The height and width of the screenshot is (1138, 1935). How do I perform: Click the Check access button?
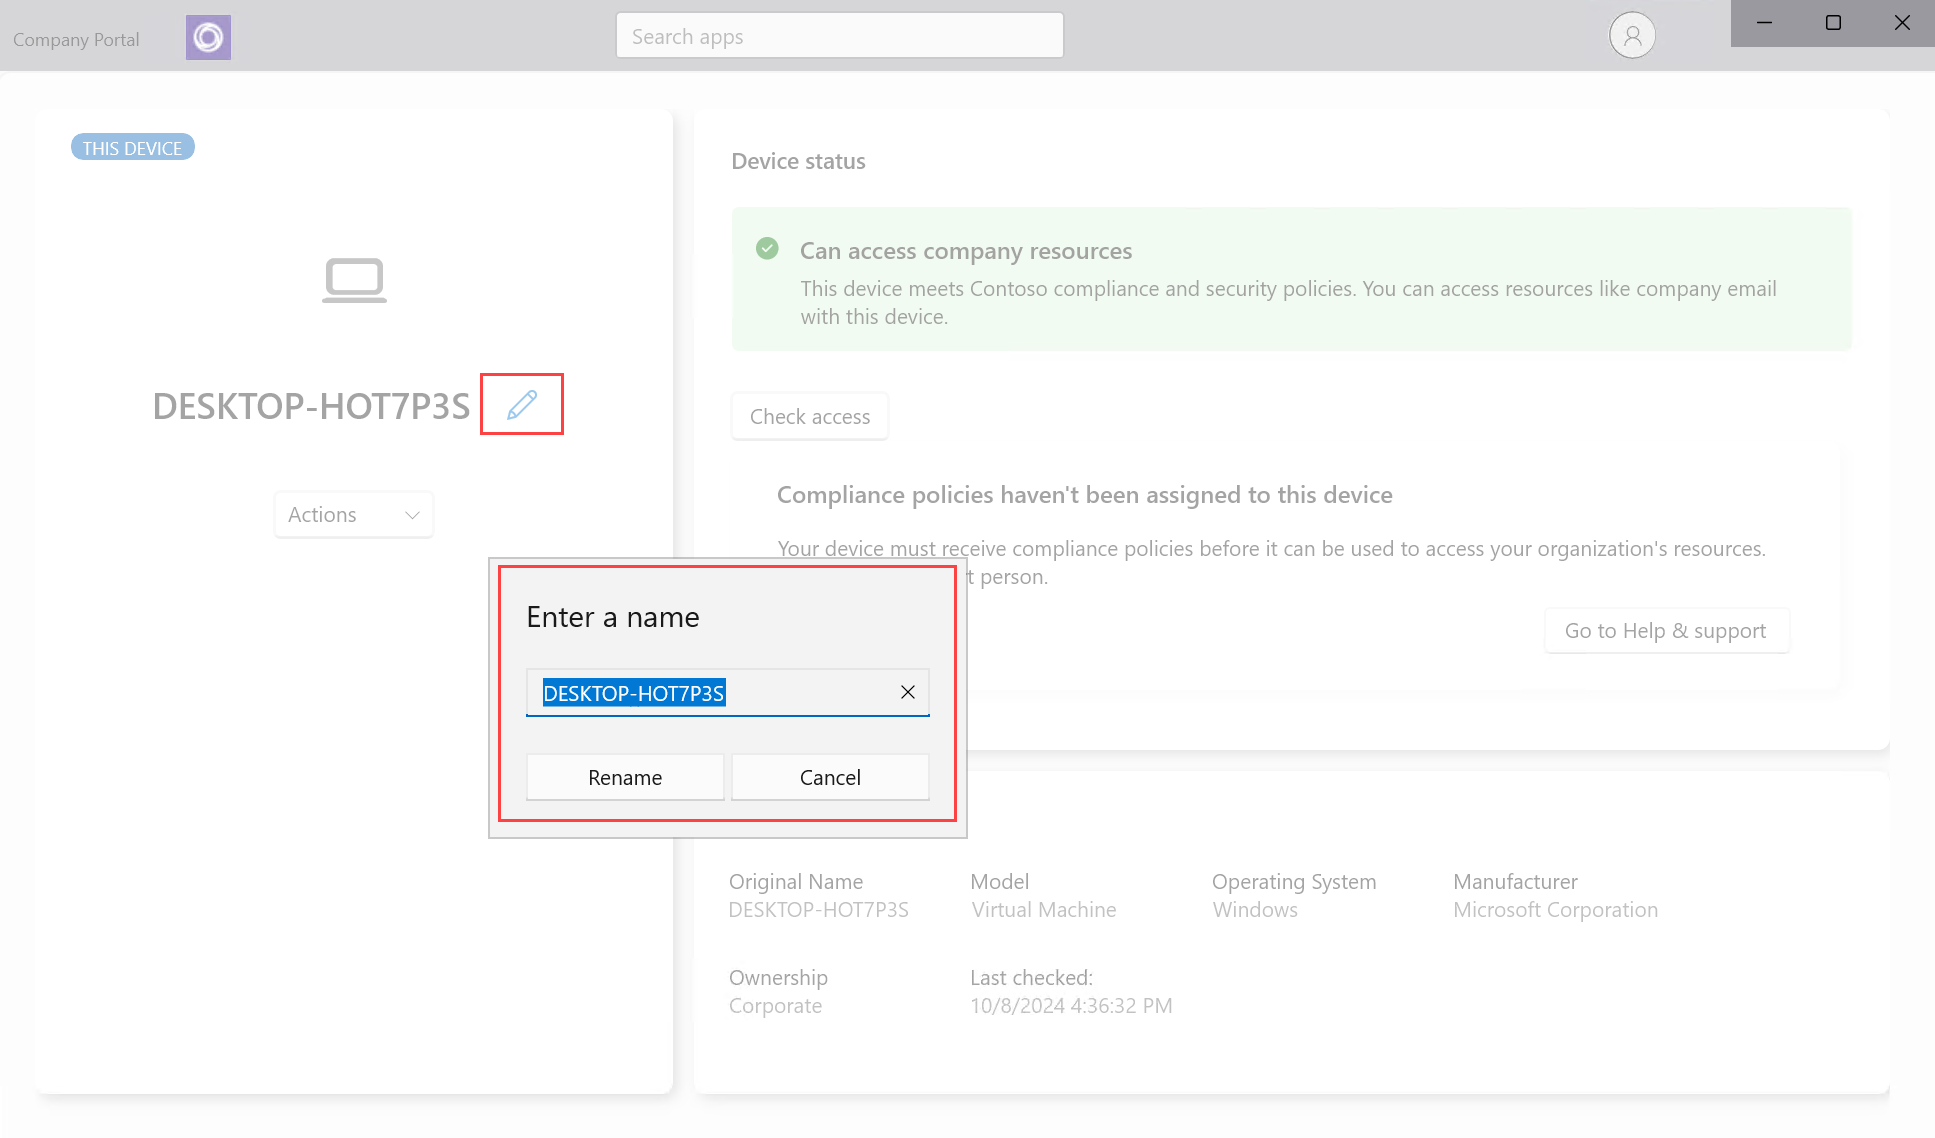pyautogui.click(x=810, y=416)
